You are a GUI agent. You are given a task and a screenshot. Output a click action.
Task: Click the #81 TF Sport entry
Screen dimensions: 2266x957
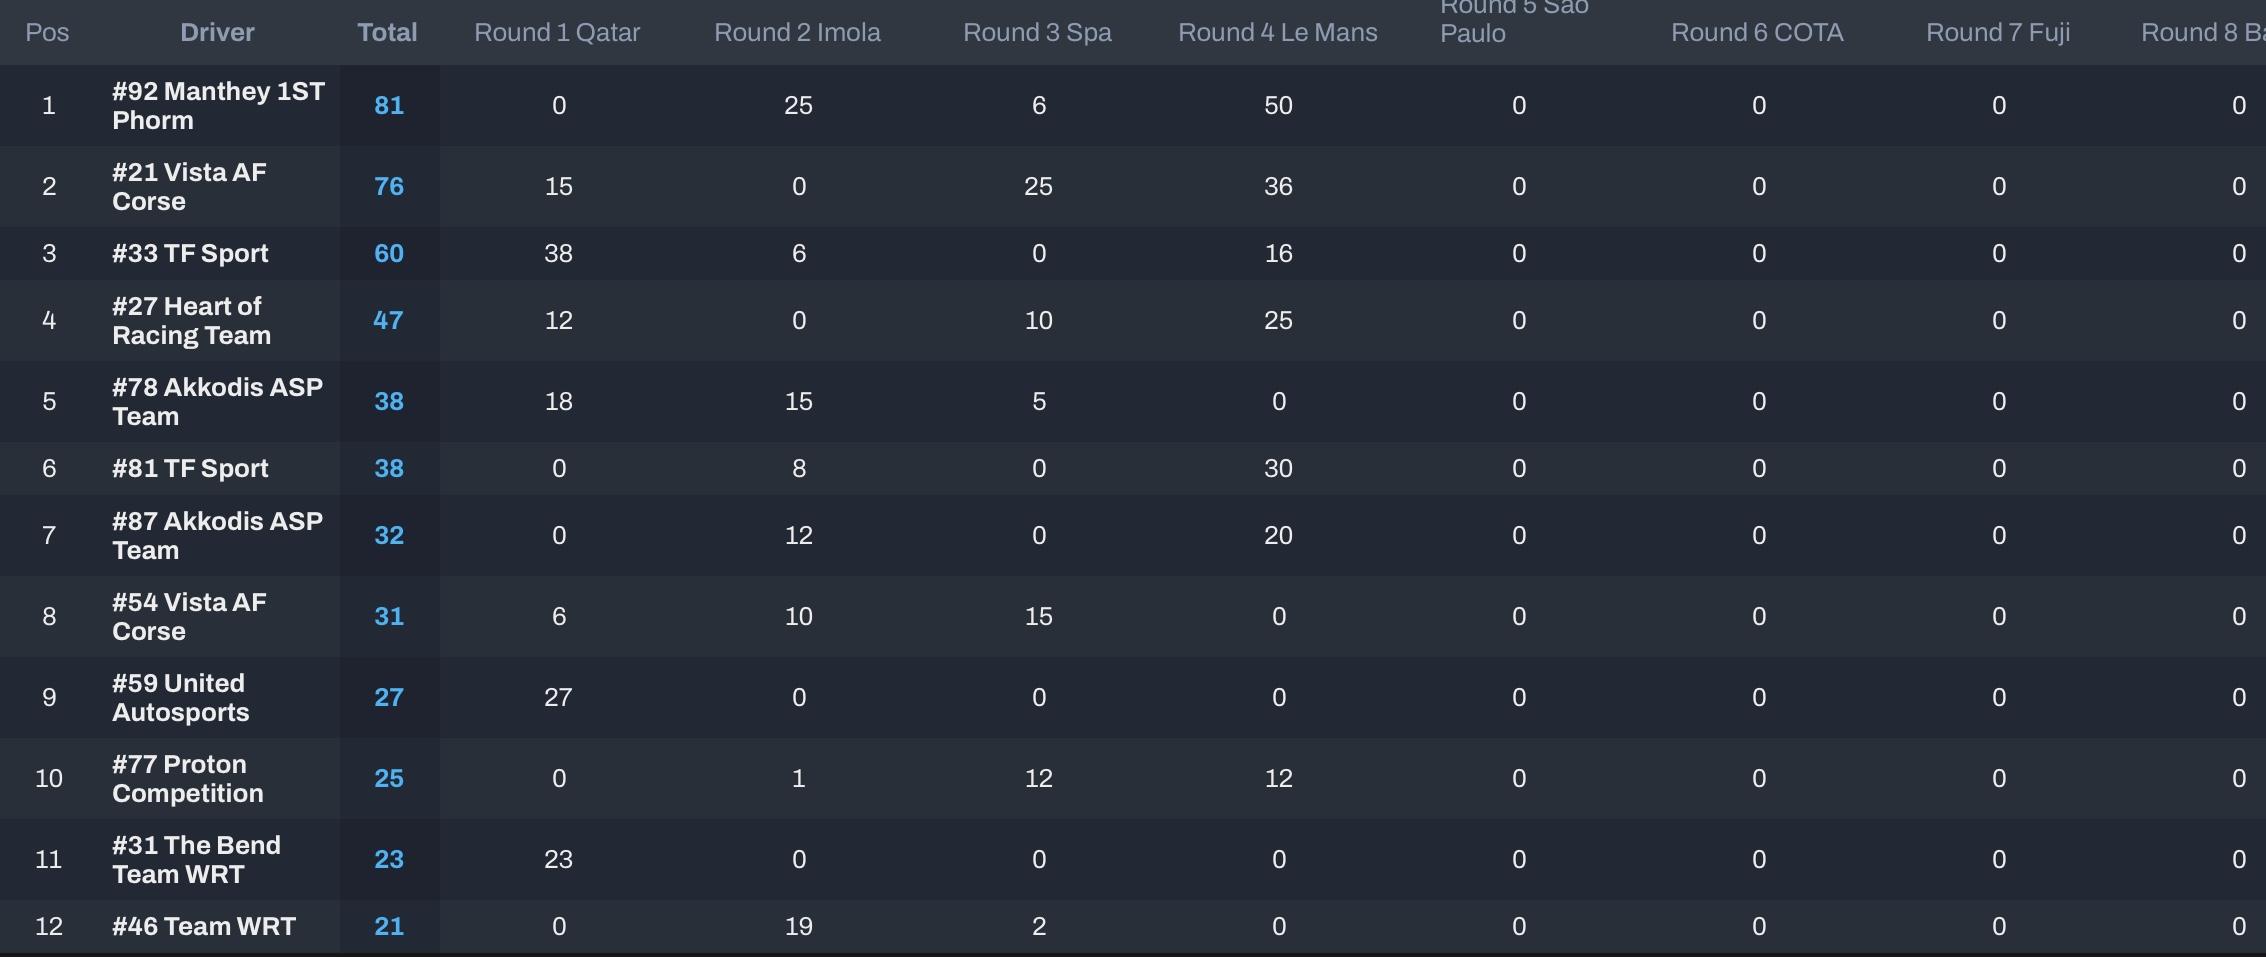pos(190,468)
